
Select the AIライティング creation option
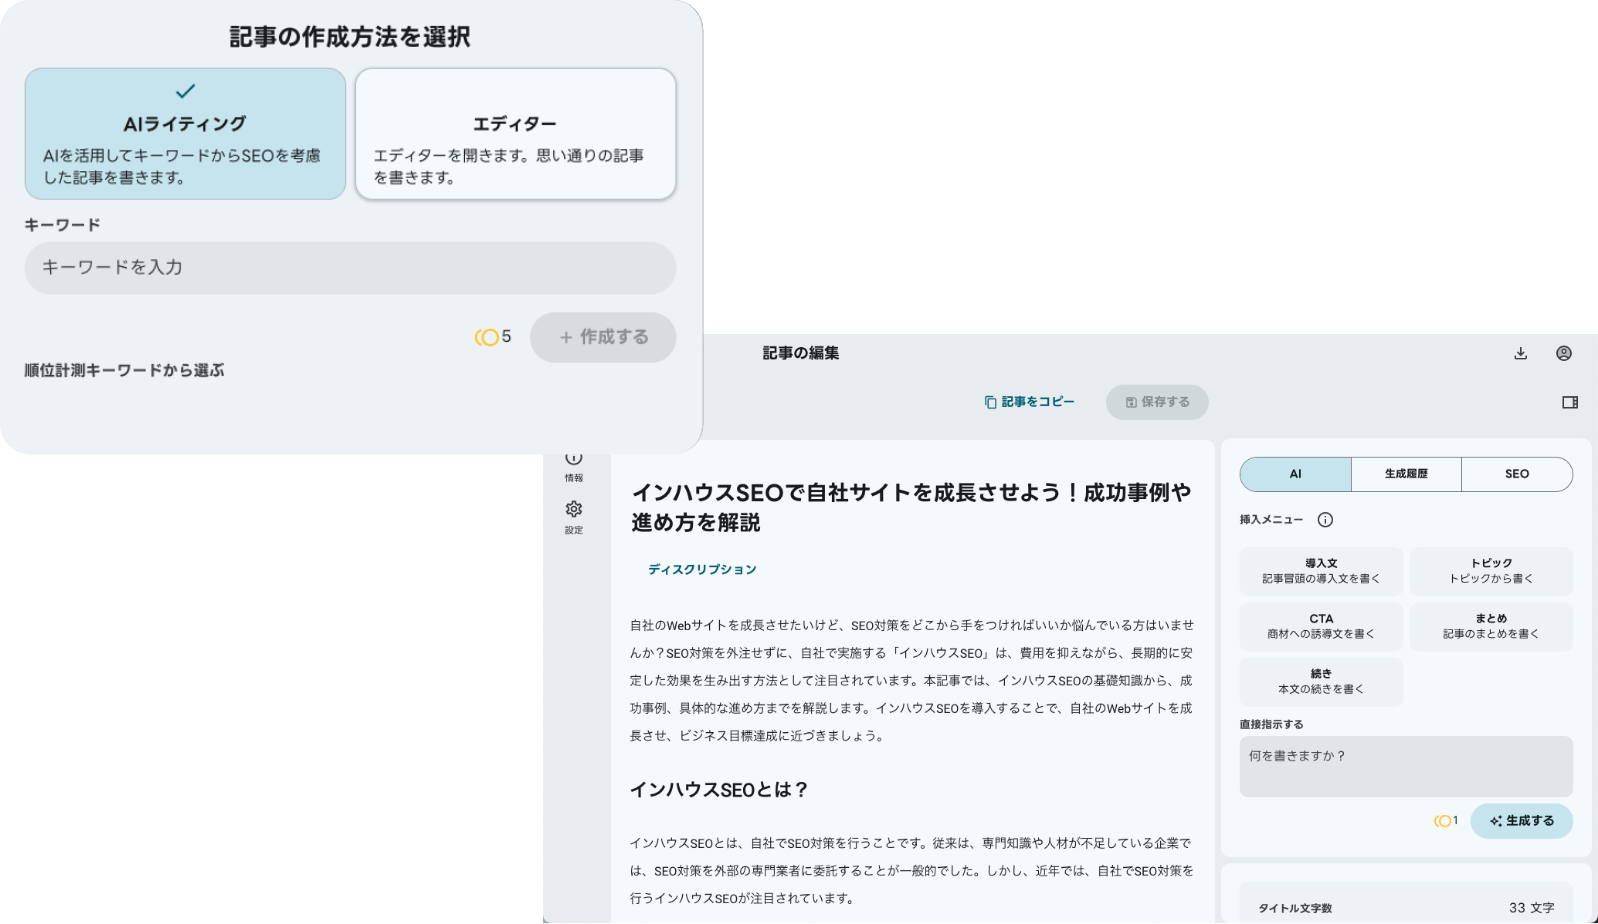click(185, 134)
